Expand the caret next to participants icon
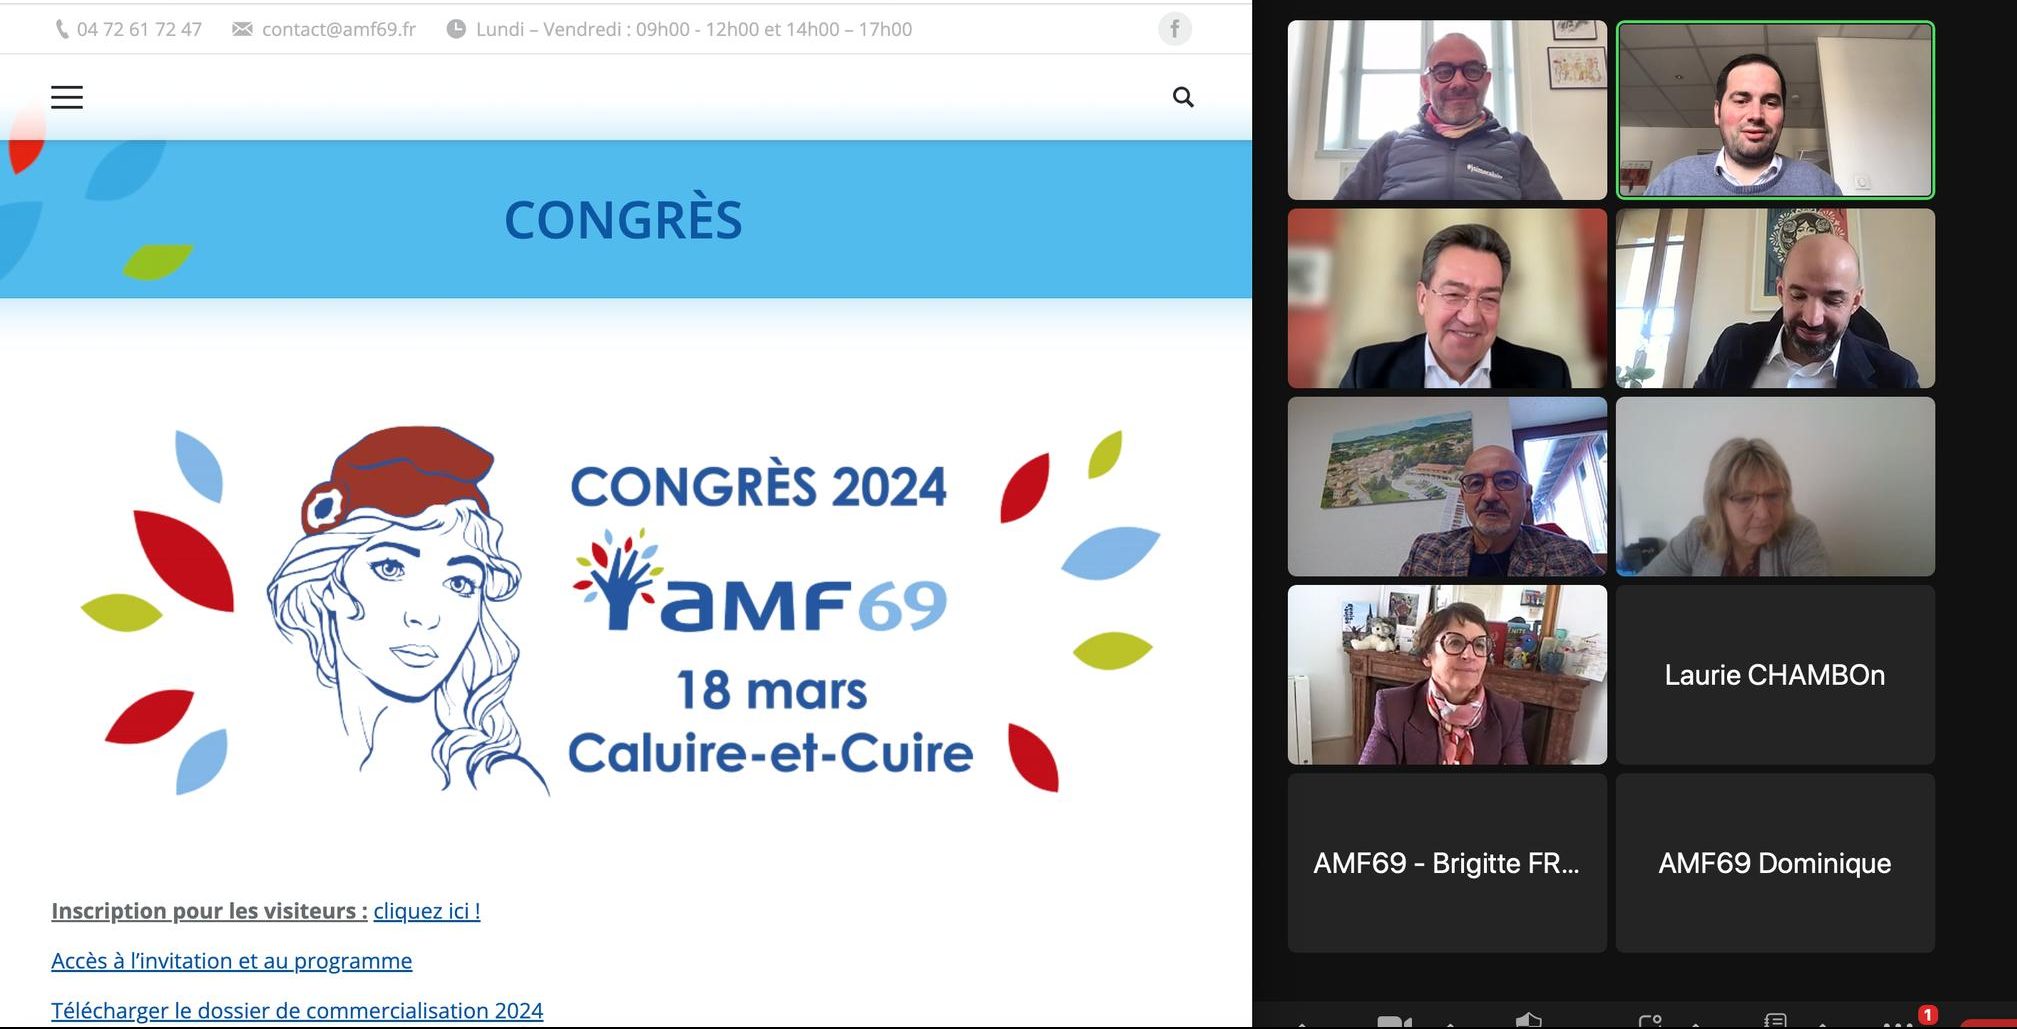Screen dimensions: 2017x1029 (x=1695, y=1025)
